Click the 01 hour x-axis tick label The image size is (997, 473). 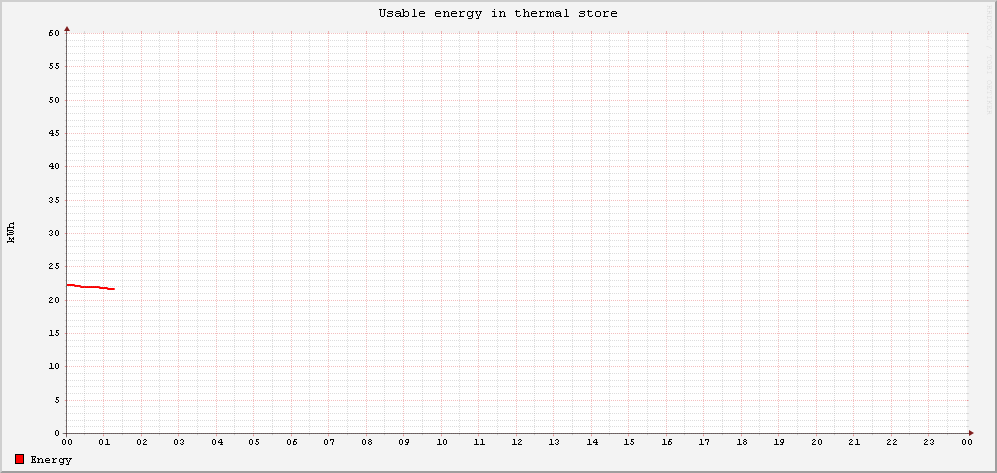coord(104,442)
